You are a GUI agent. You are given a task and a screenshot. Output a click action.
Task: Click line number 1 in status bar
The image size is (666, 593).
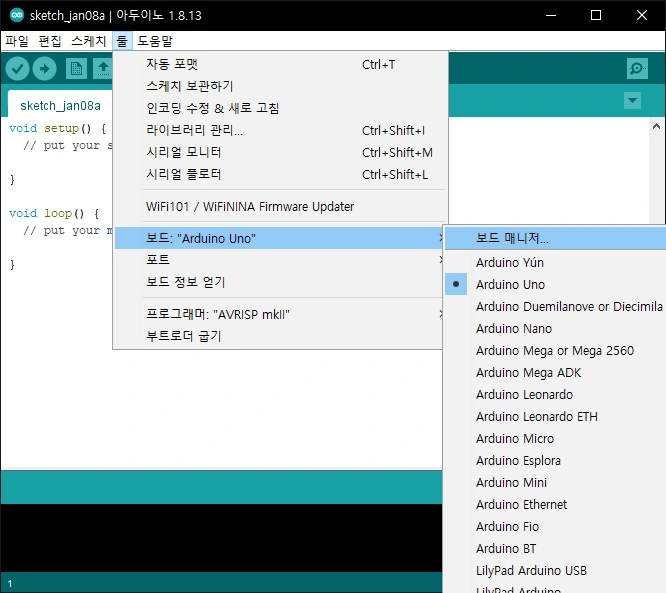(x=10, y=584)
